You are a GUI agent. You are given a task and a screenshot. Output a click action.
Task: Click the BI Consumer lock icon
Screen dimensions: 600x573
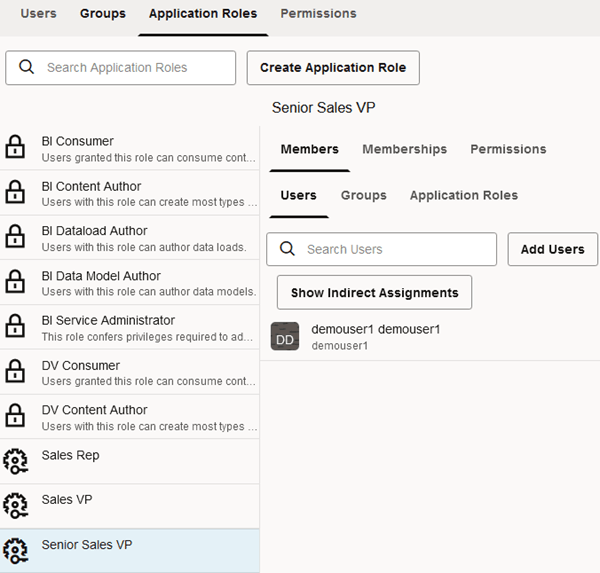point(16,148)
